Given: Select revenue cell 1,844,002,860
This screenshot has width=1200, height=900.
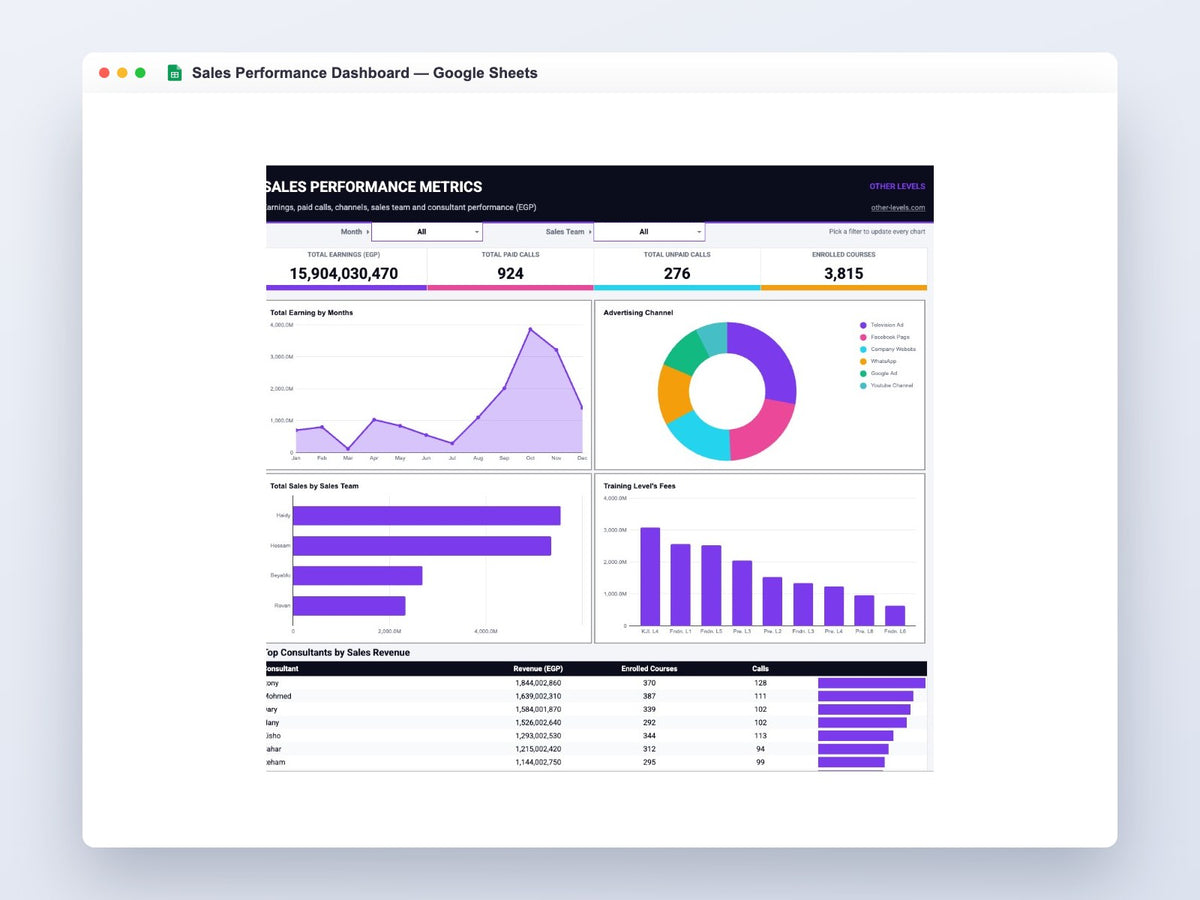Looking at the screenshot, I should [x=538, y=683].
